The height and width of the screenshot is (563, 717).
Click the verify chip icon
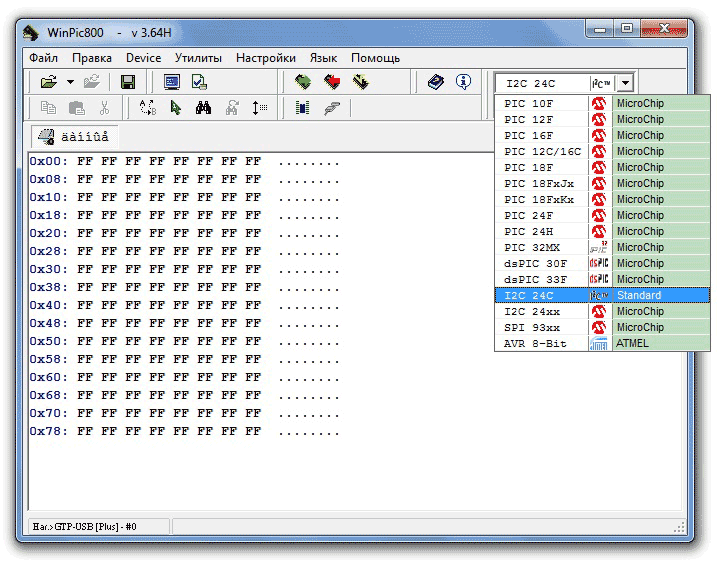(x=361, y=82)
